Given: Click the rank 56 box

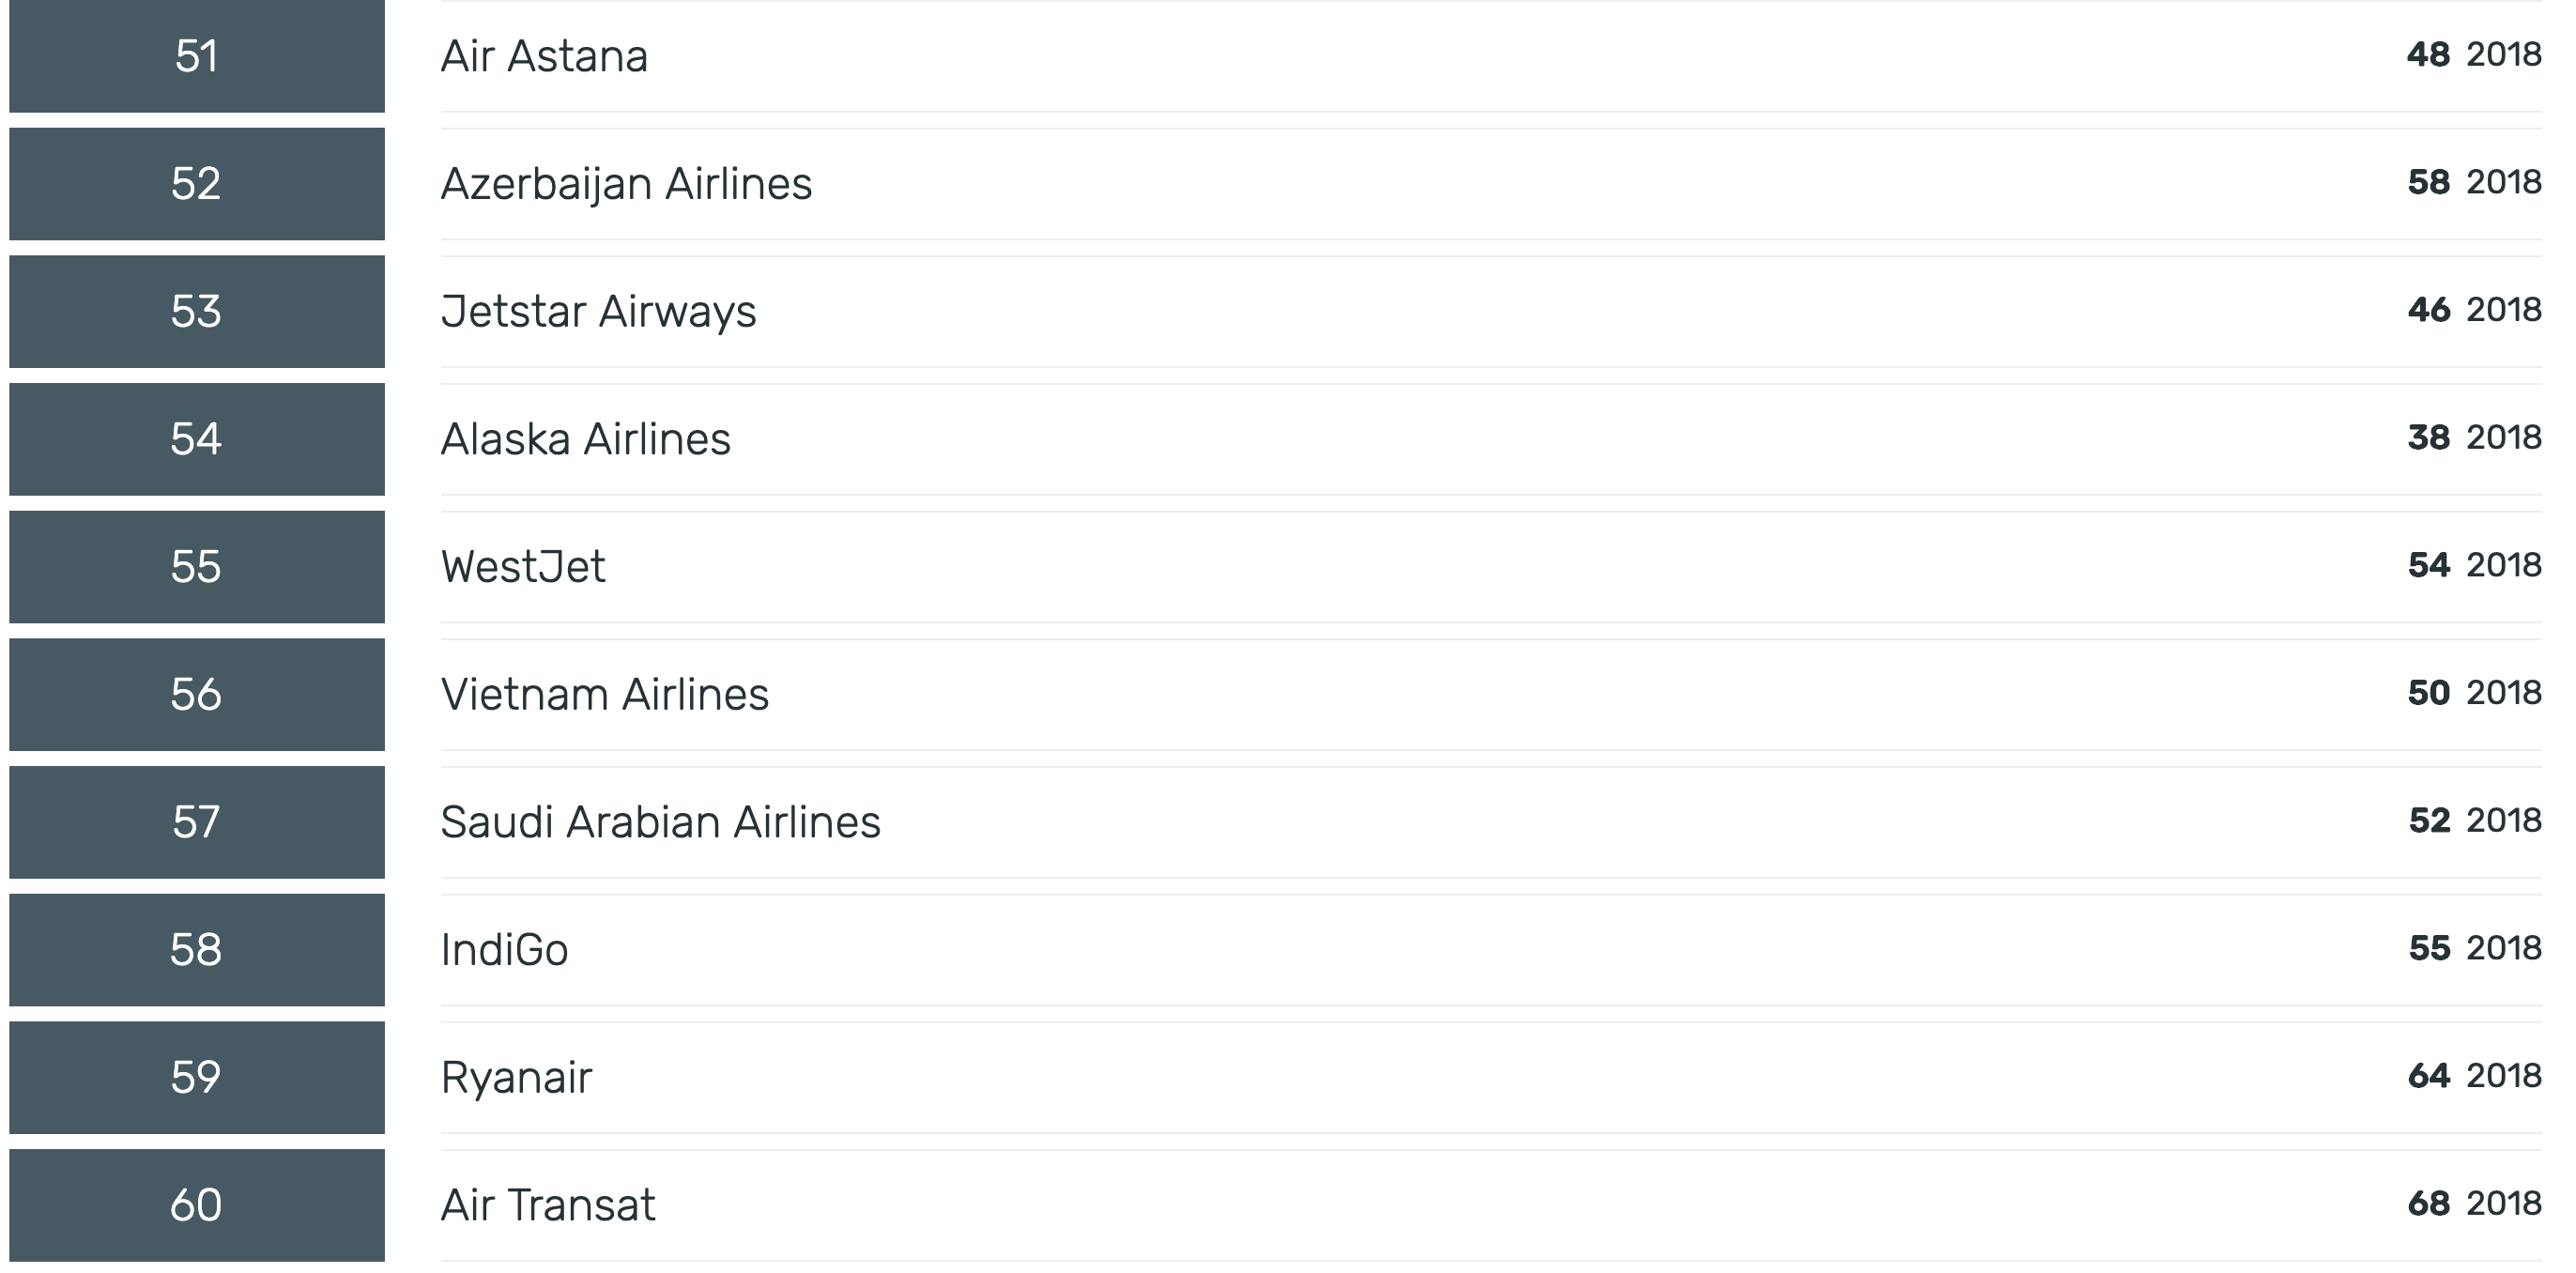Looking at the screenshot, I should (x=197, y=695).
